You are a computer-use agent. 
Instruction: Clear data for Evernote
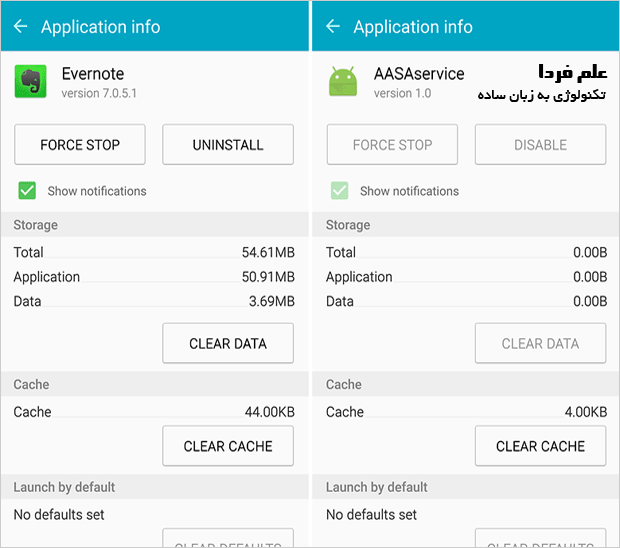point(228,343)
